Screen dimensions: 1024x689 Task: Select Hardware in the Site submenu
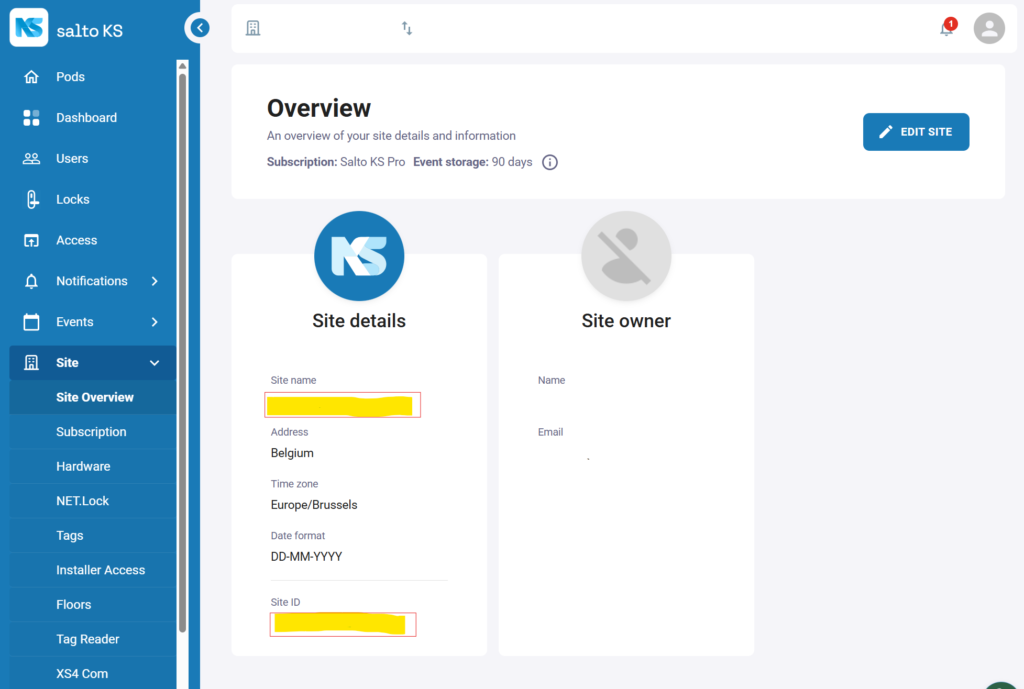coord(83,467)
